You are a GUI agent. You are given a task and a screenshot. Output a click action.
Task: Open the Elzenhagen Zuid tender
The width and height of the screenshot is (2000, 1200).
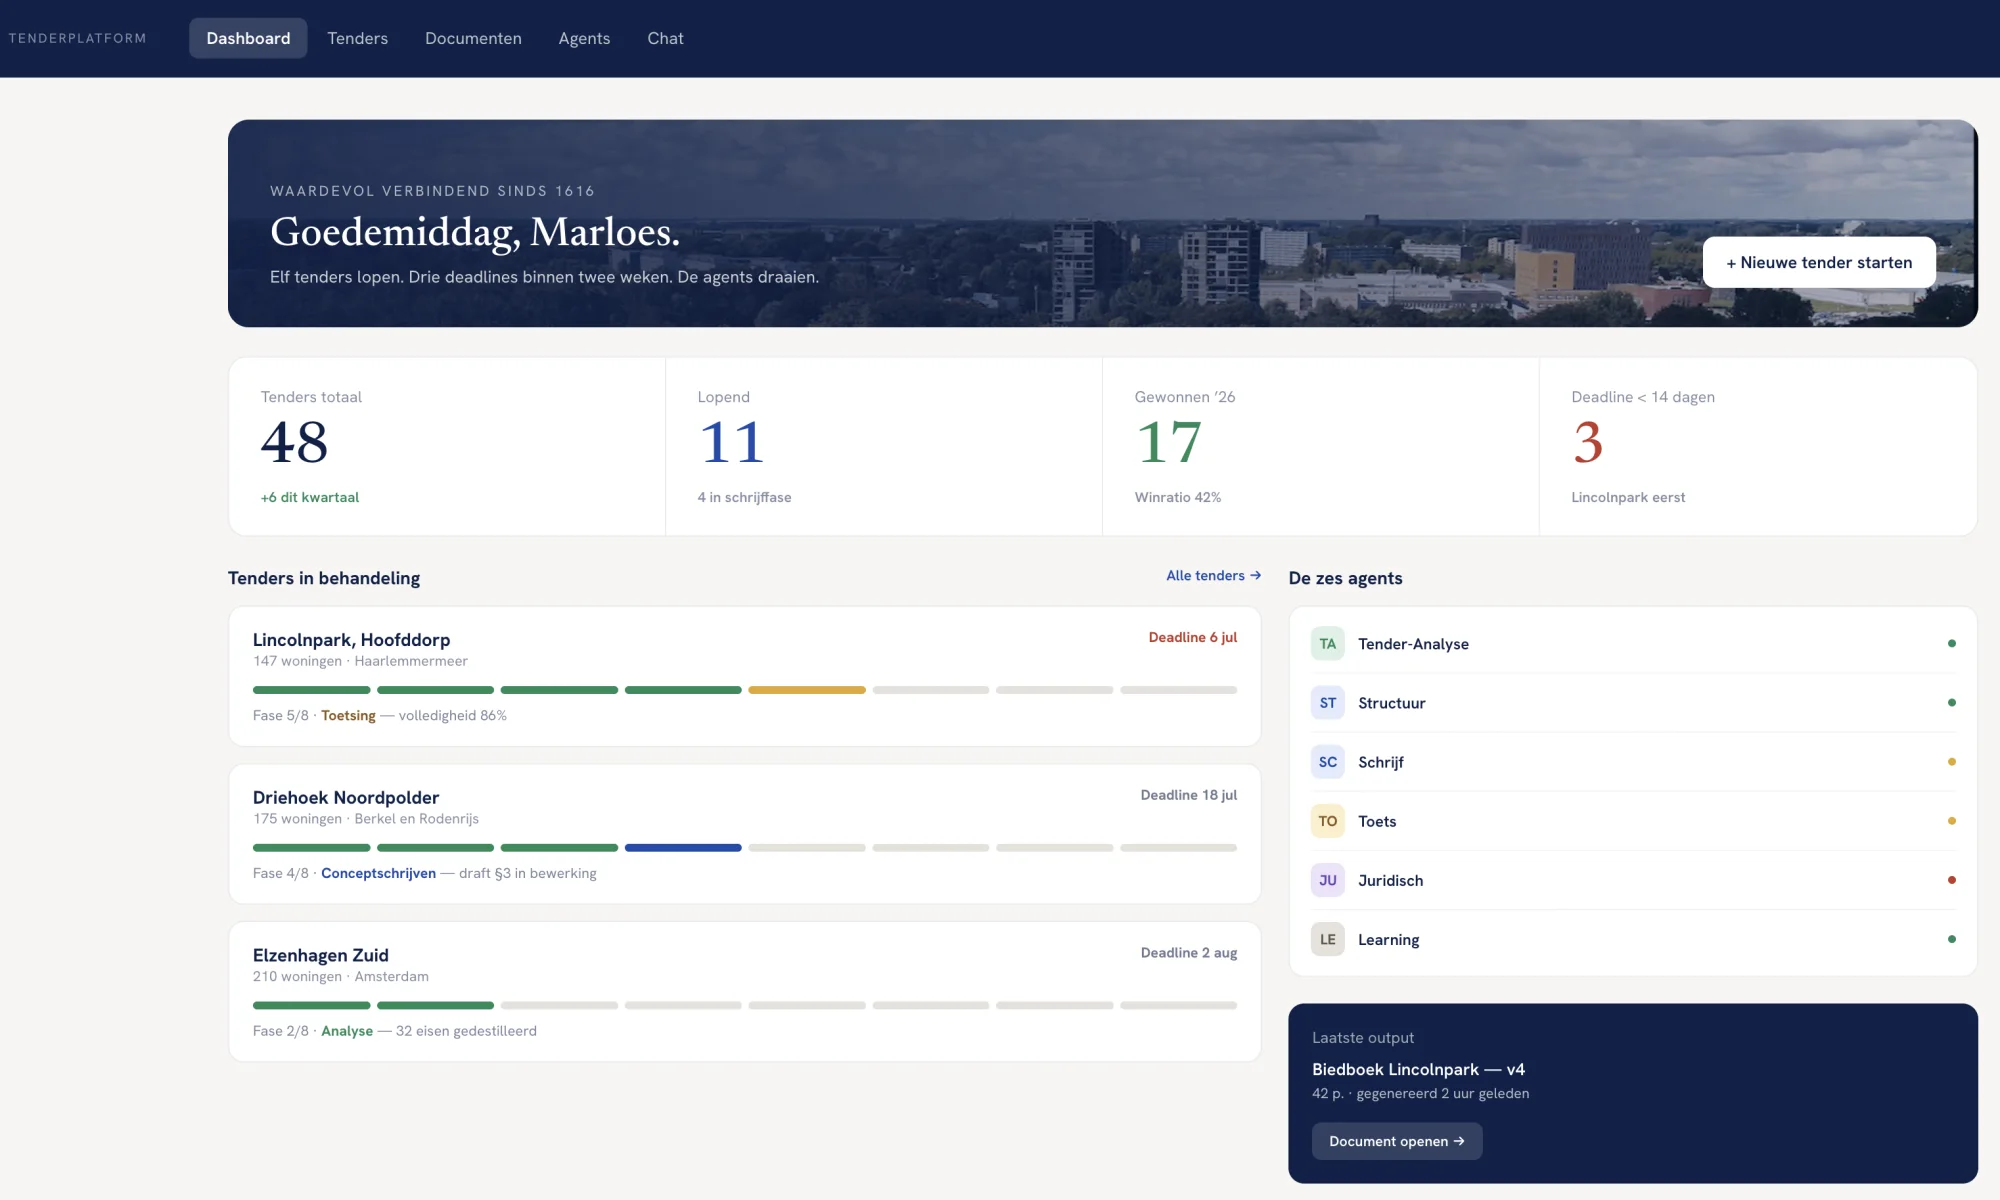(744, 992)
